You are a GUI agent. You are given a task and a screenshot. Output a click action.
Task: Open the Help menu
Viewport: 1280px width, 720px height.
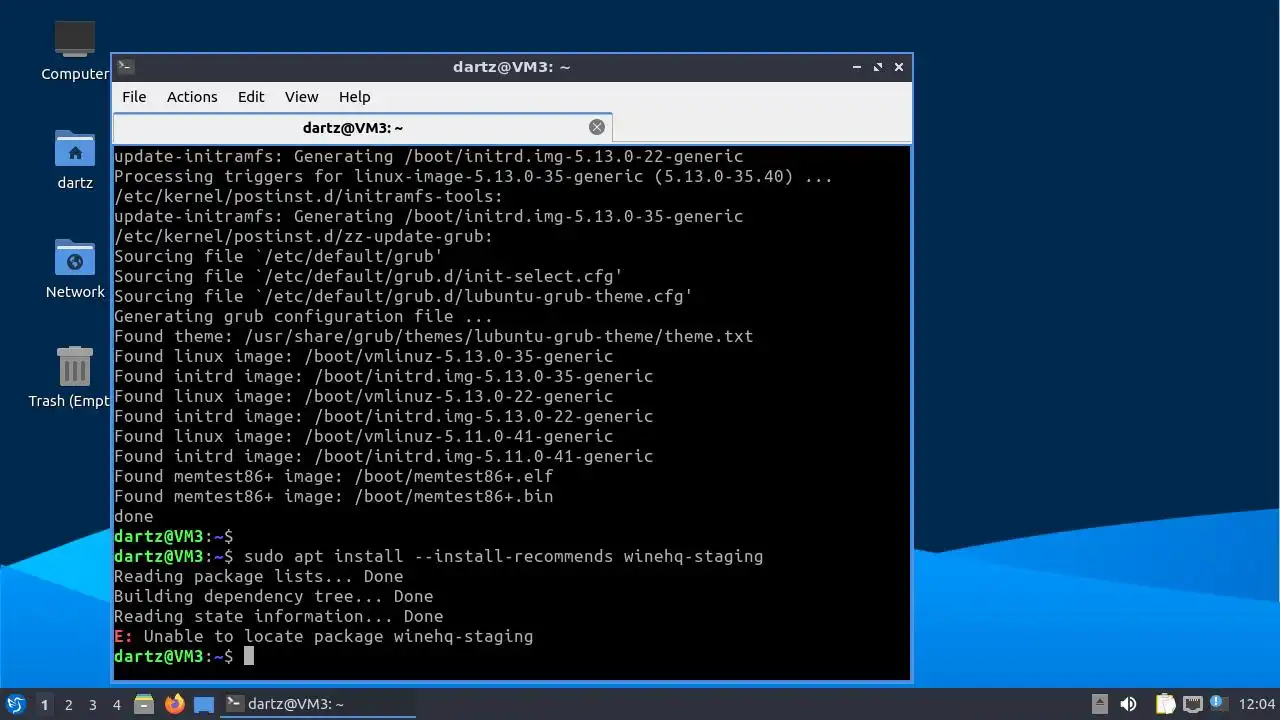(x=355, y=97)
